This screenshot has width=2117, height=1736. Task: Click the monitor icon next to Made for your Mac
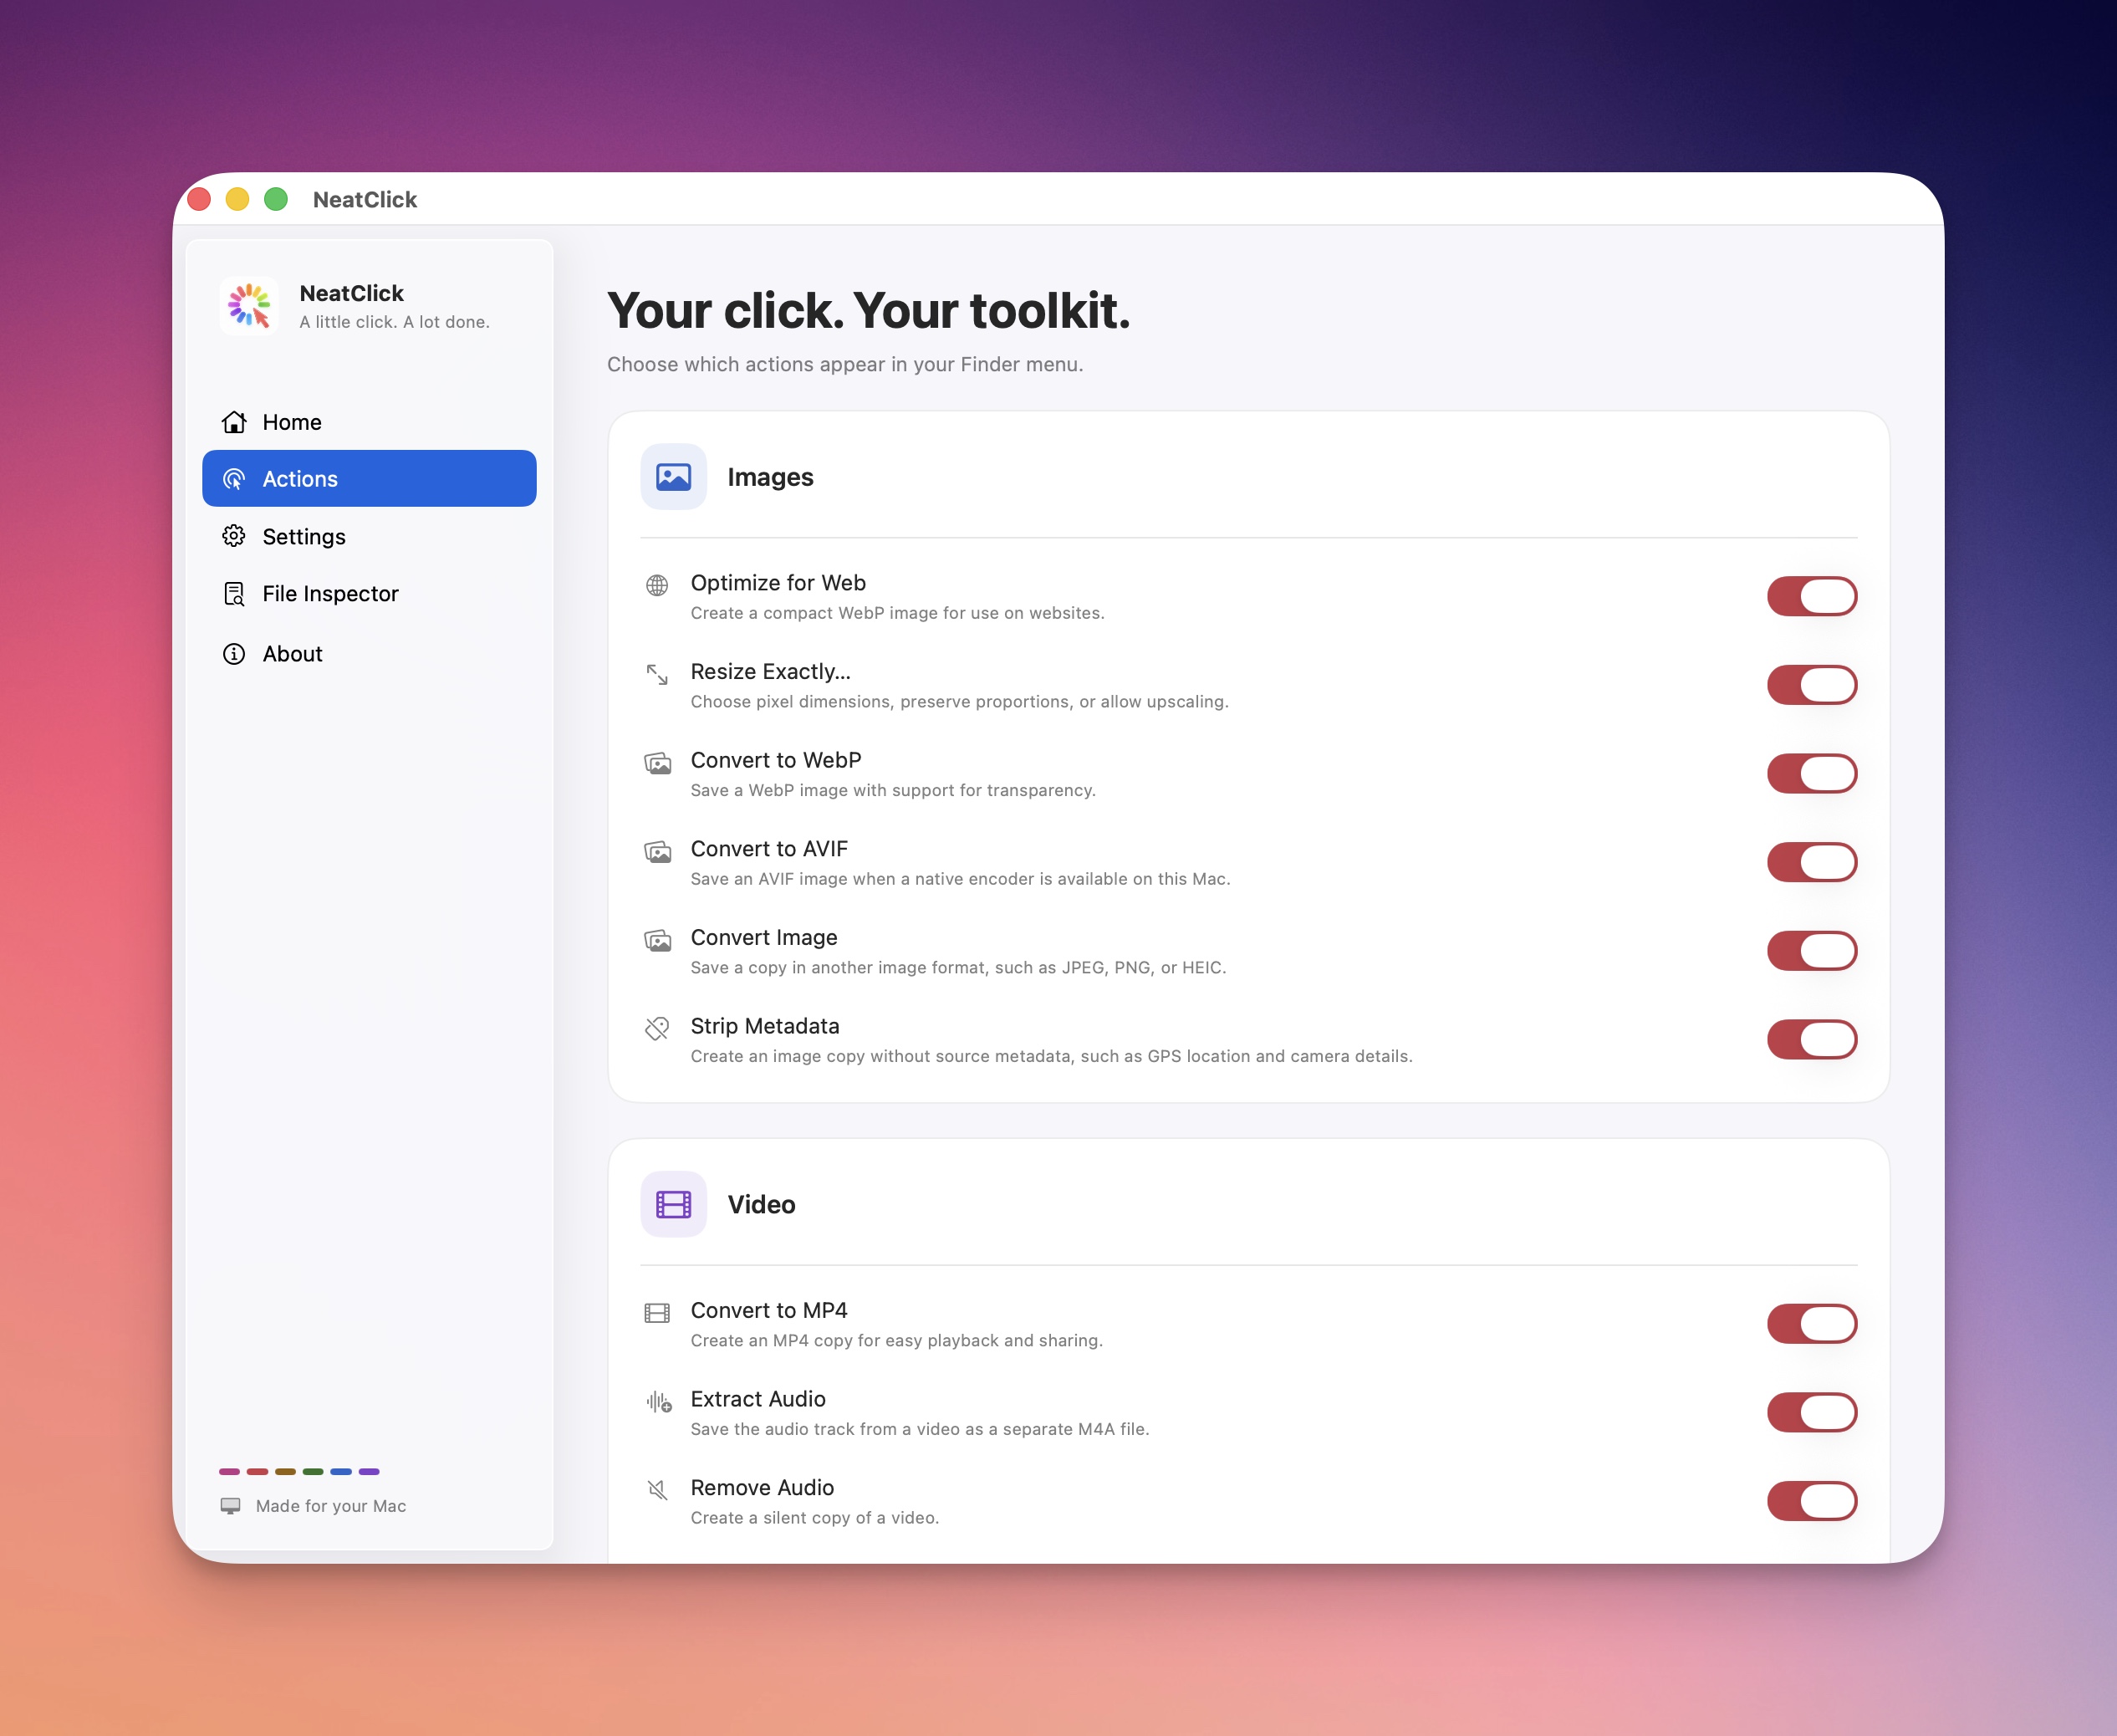click(231, 1506)
